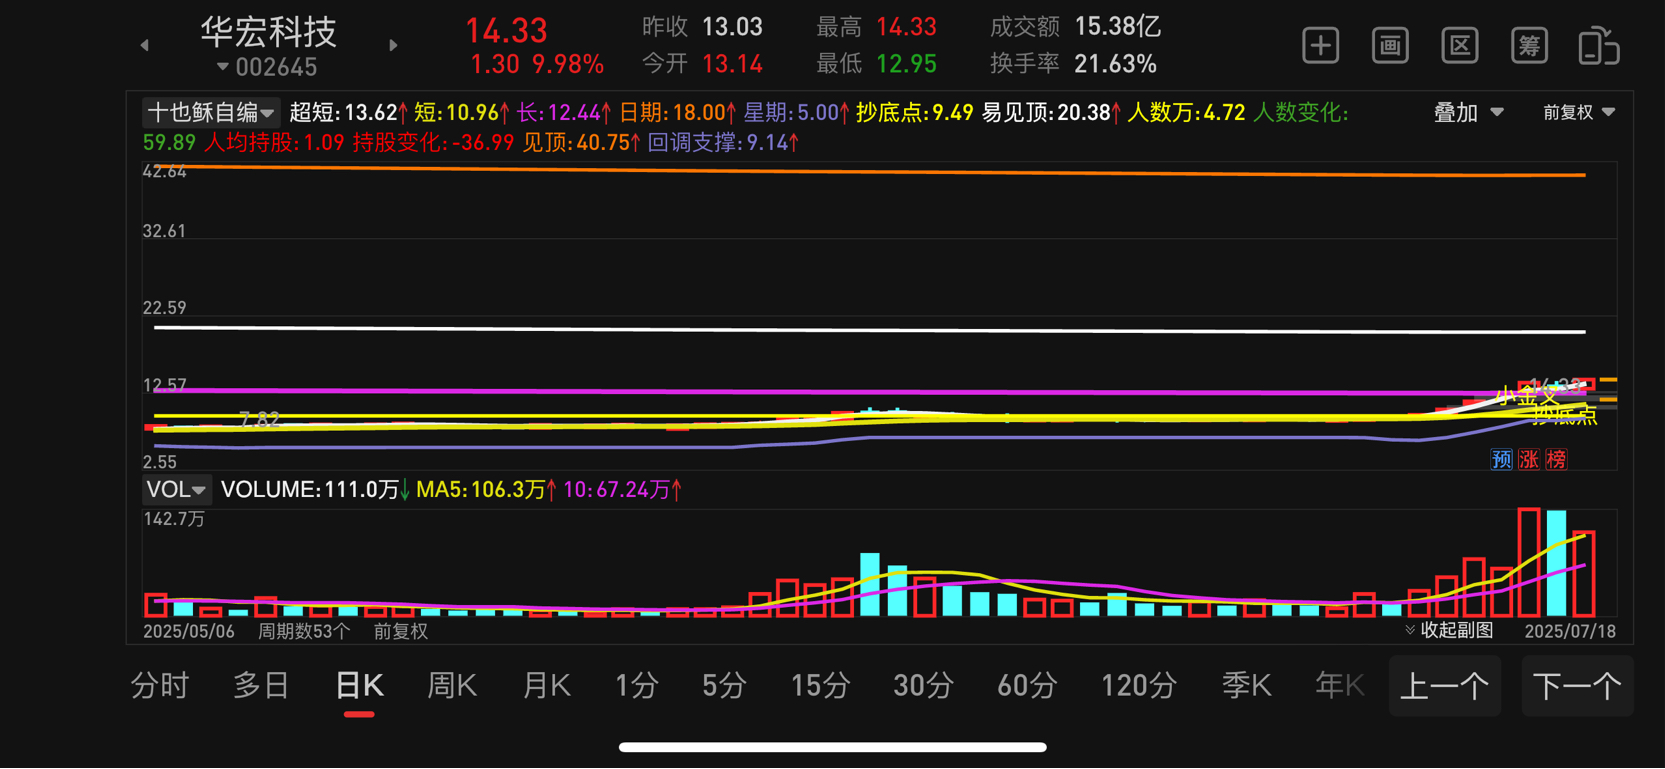
Task: Click the 上一个 previous button
Action: pos(1445,686)
